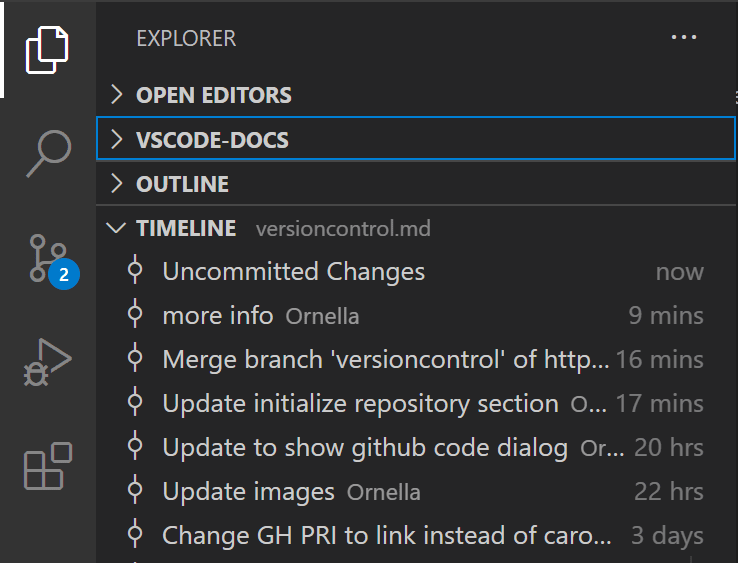
Task: Open the Run and Debug view
Action: point(47,362)
